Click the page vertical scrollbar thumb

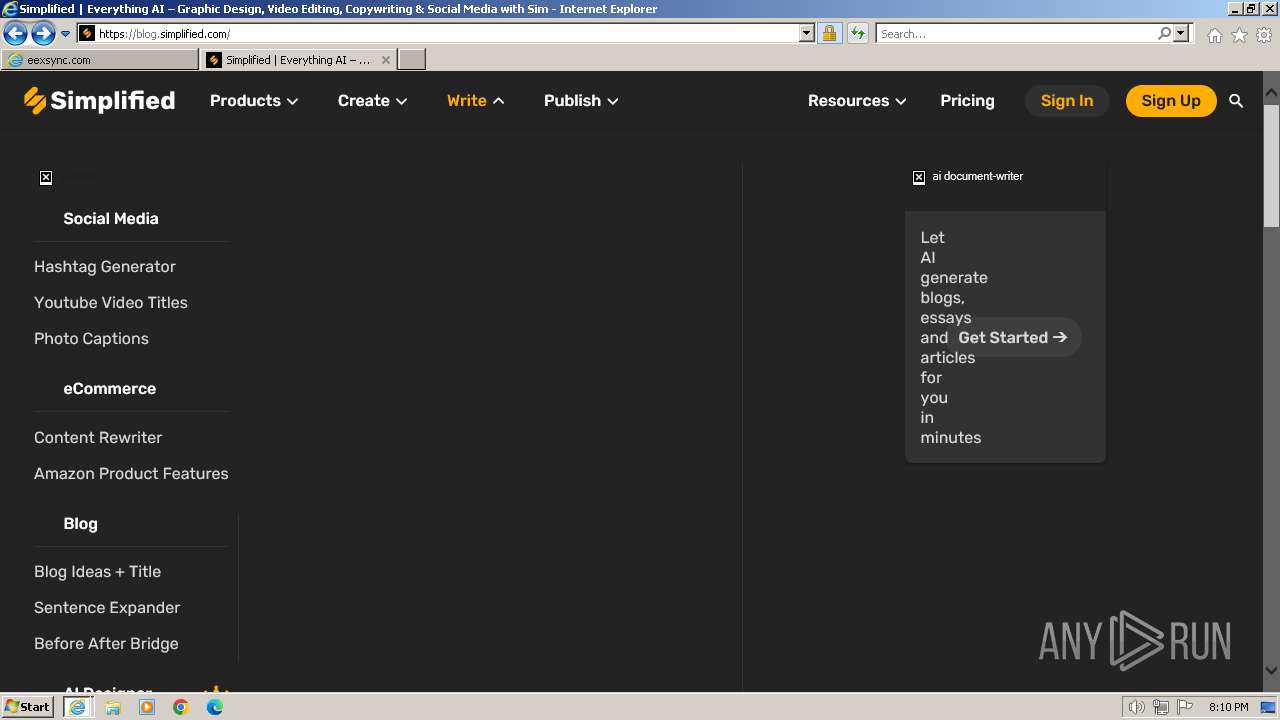click(1271, 166)
